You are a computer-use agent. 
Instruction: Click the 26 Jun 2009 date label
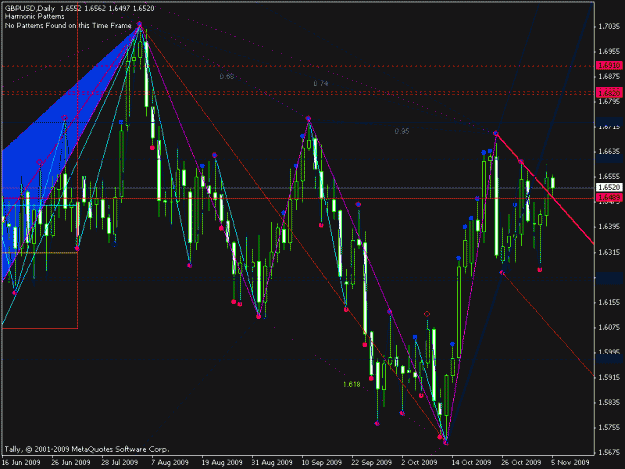point(71,463)
